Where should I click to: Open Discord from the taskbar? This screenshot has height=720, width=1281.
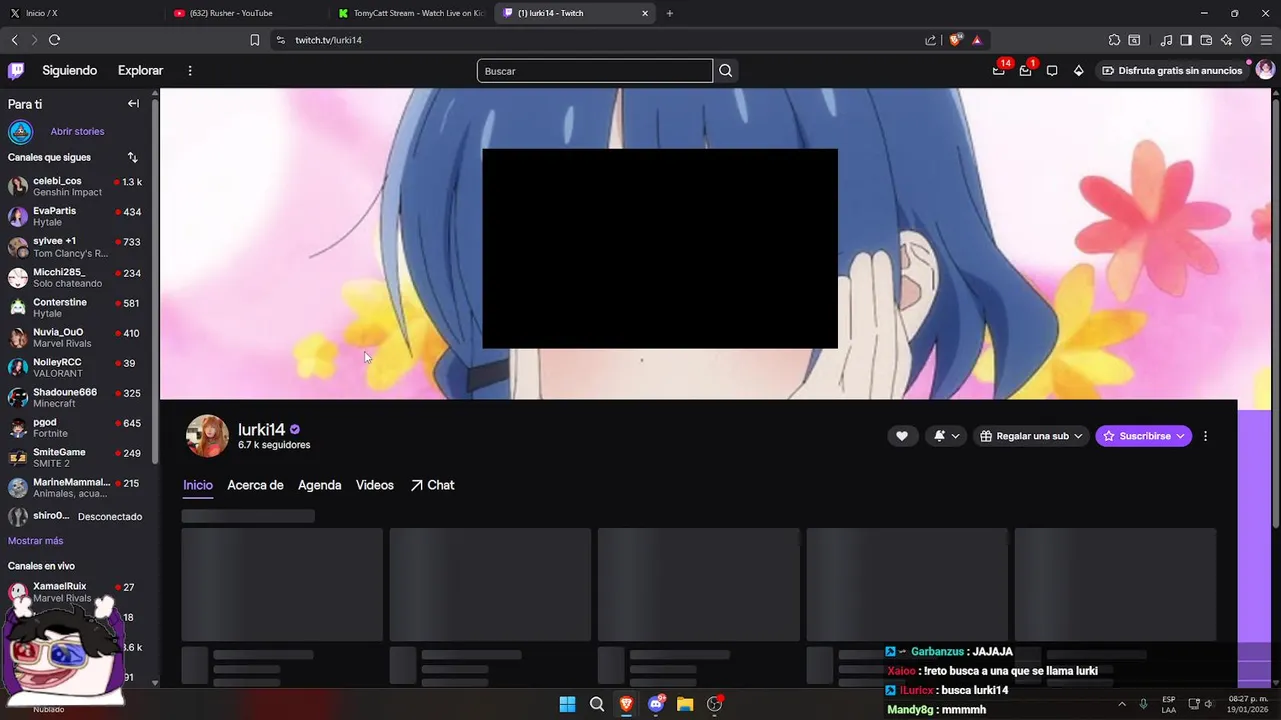point(656,704)
